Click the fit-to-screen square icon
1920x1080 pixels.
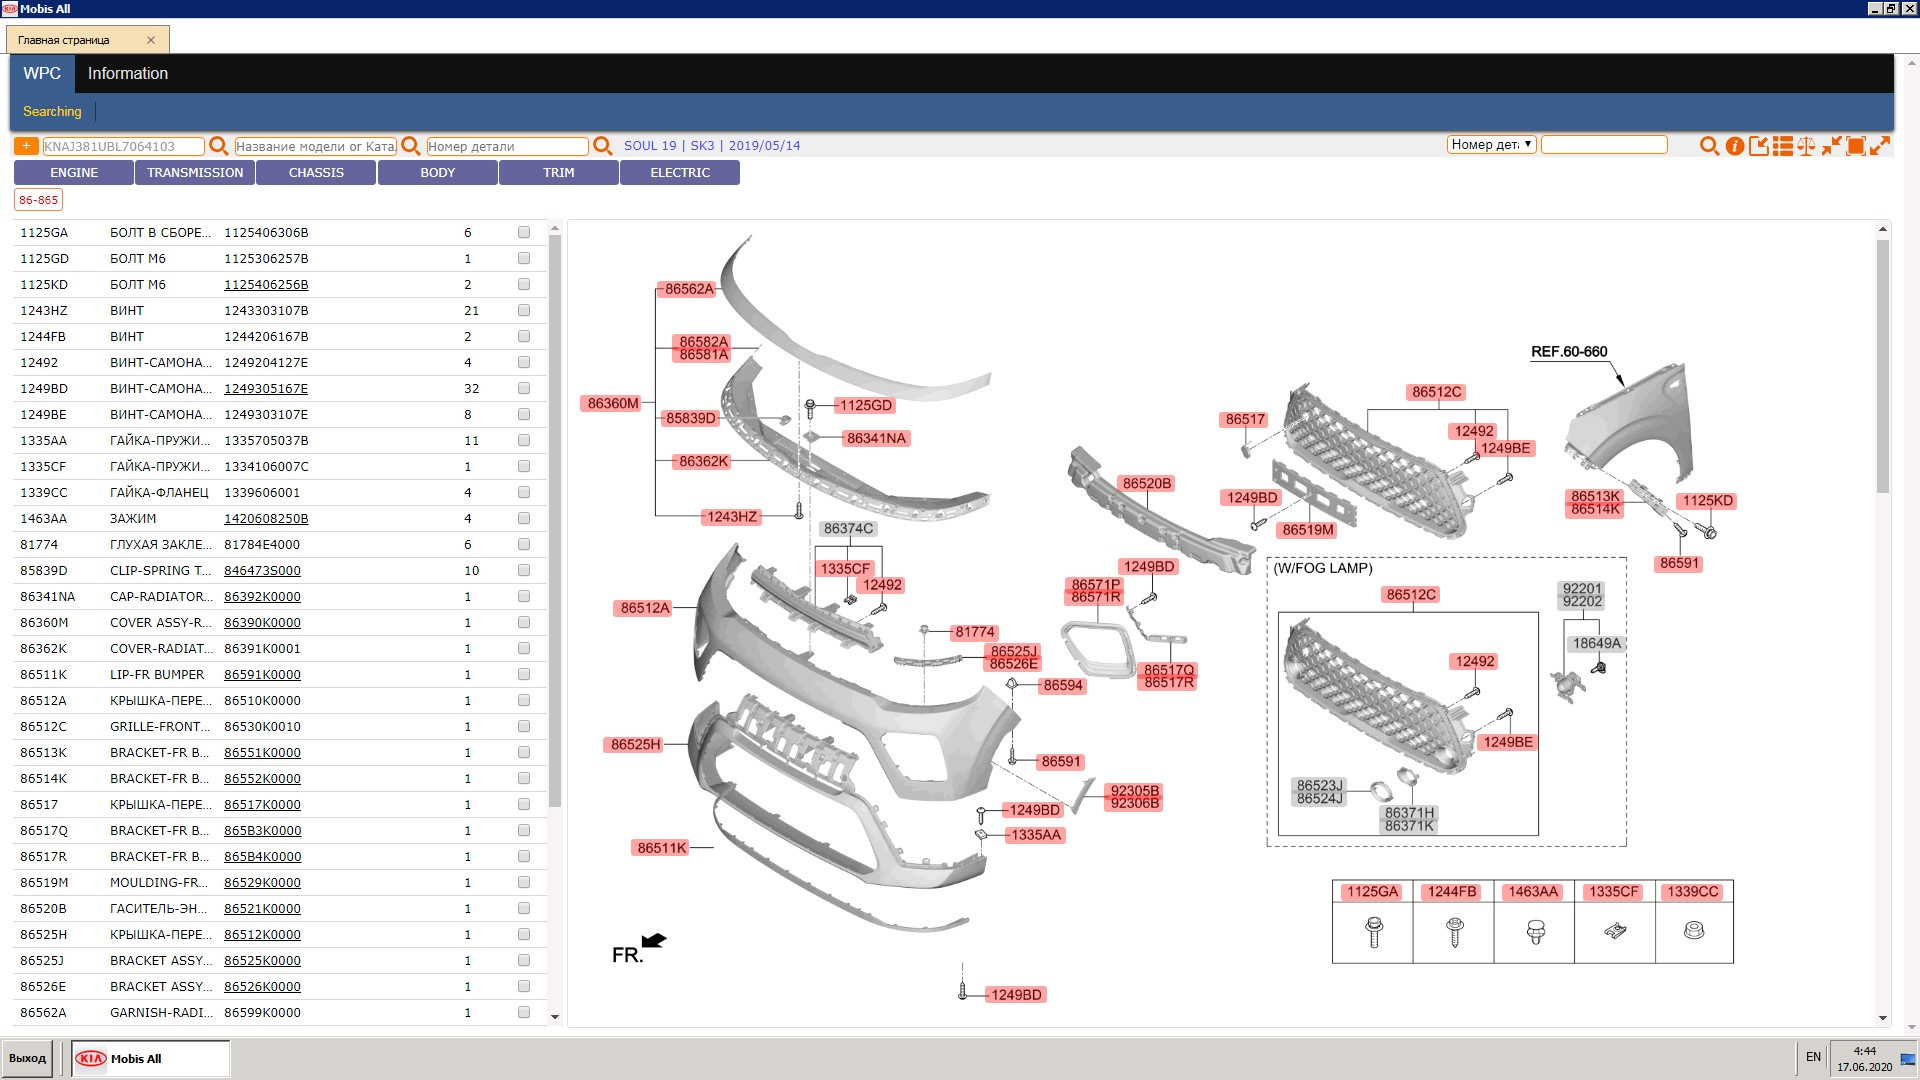1855,146
